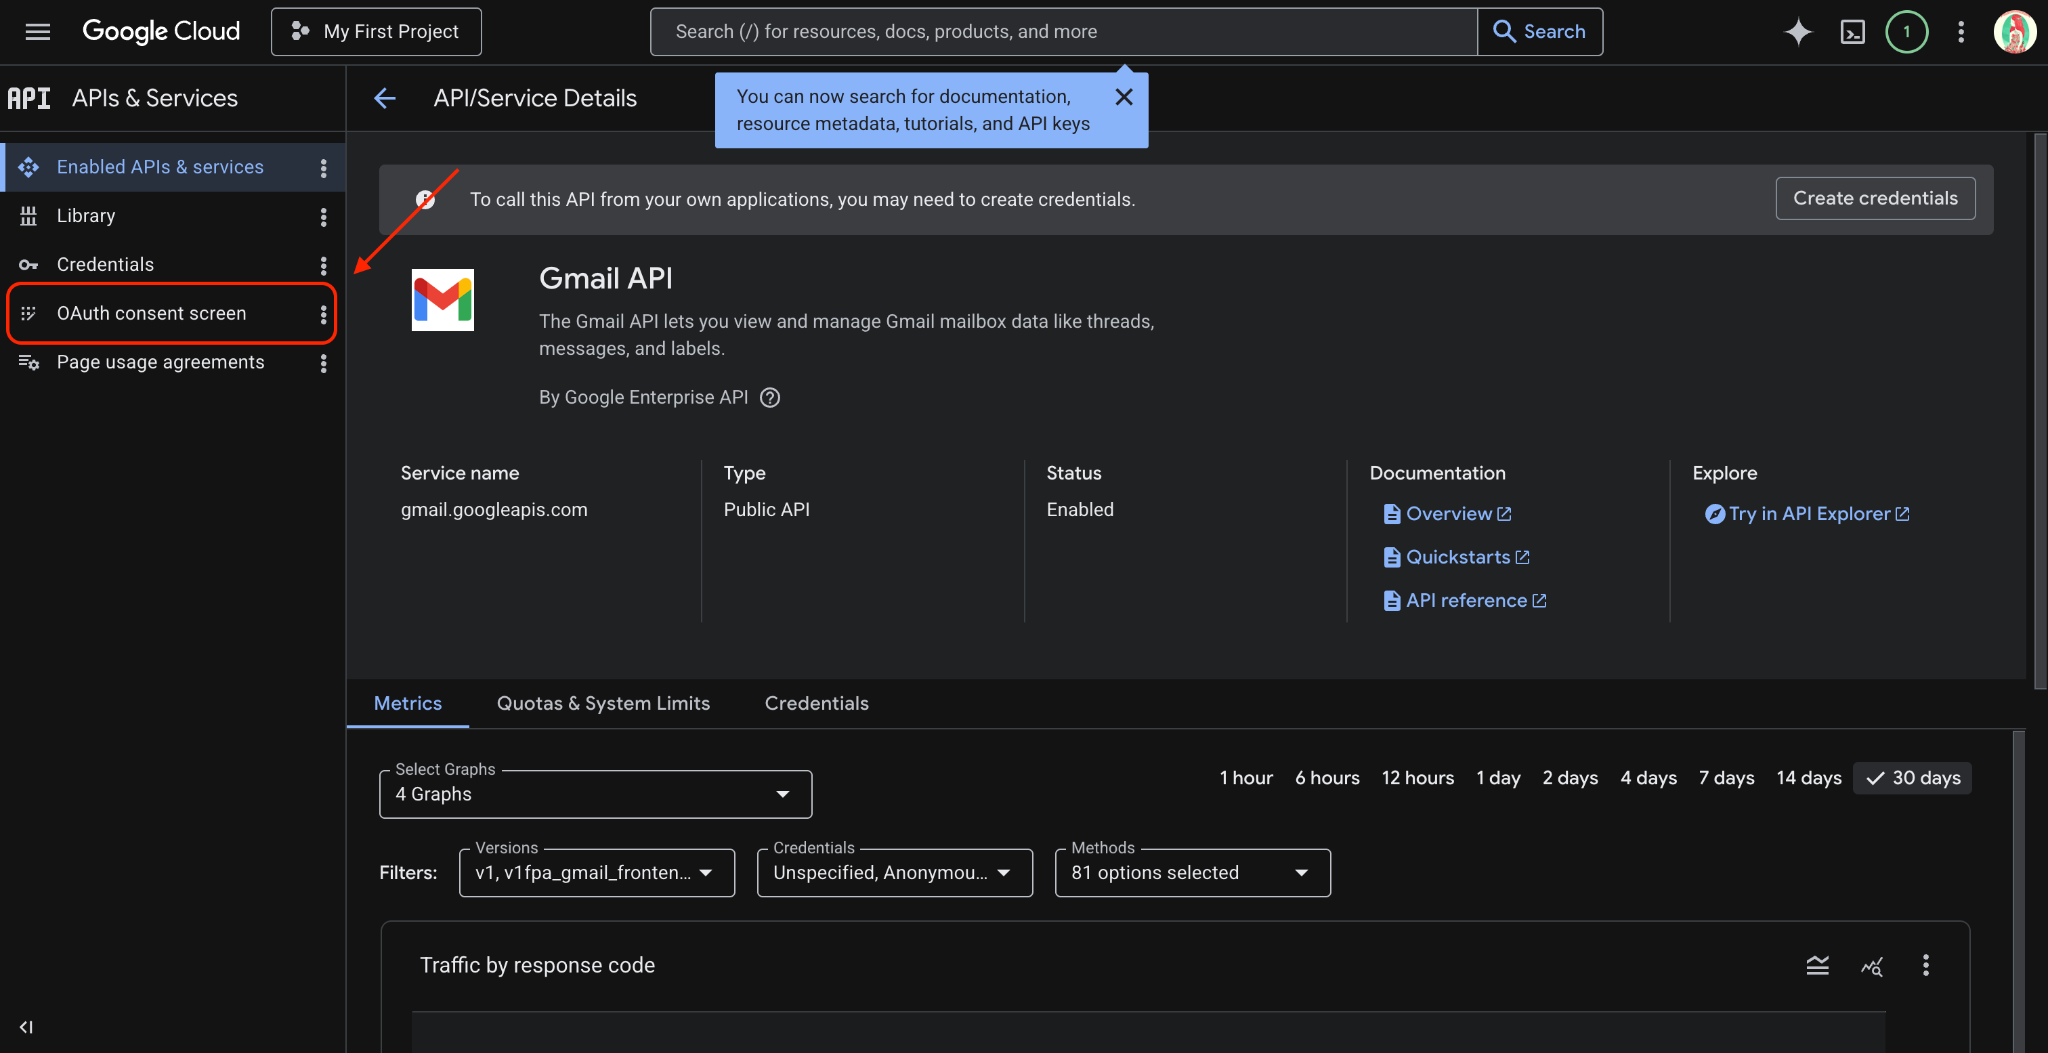Click the page vertical scrollbar
This screenshot has height=1053, width=2048.
2040,410
